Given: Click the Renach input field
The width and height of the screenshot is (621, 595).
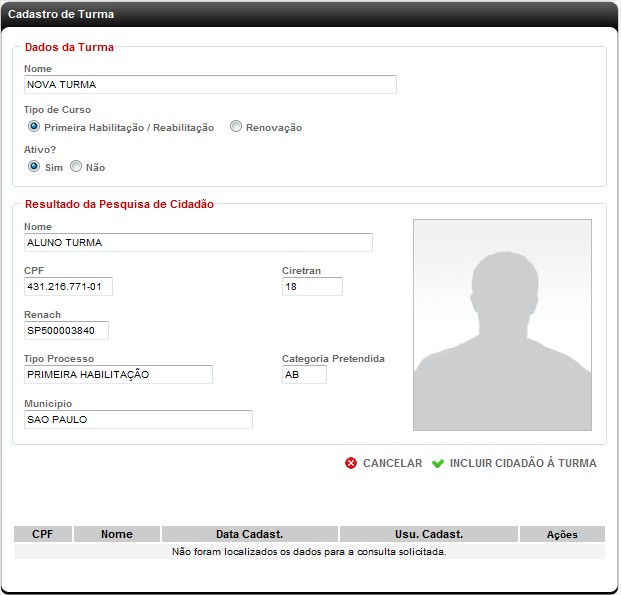Looking at the screenshot, I should 66,331.
